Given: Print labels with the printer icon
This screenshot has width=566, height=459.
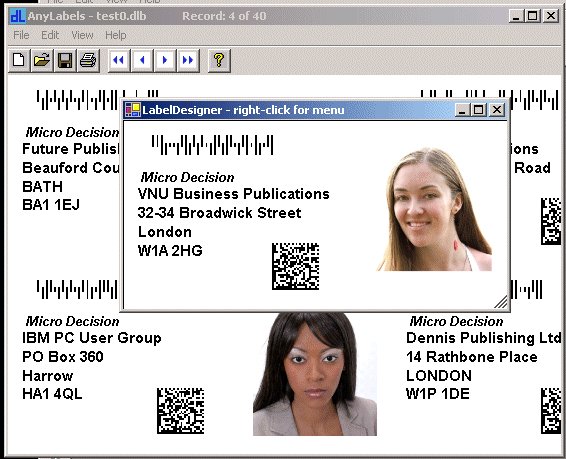Looking at the screenshot, I should 88,60.
